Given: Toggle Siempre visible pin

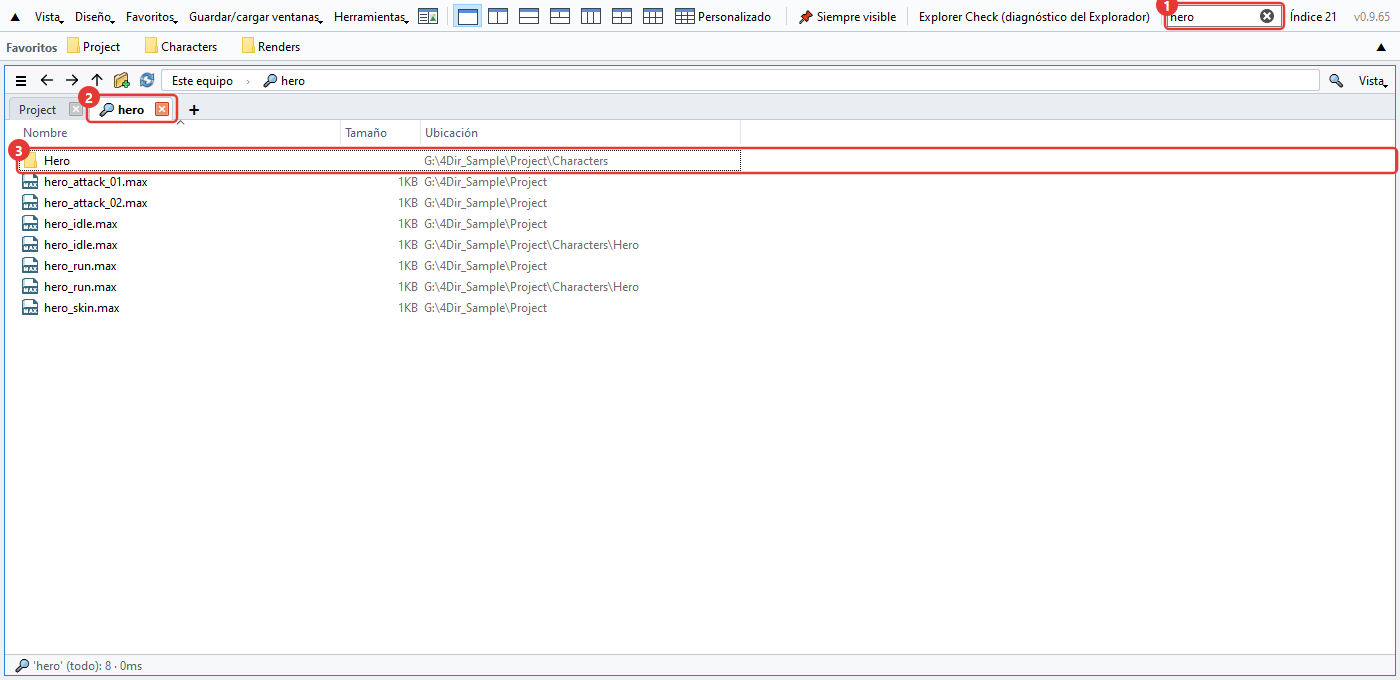Looking at the screenshot, I should tap(847, 17).
